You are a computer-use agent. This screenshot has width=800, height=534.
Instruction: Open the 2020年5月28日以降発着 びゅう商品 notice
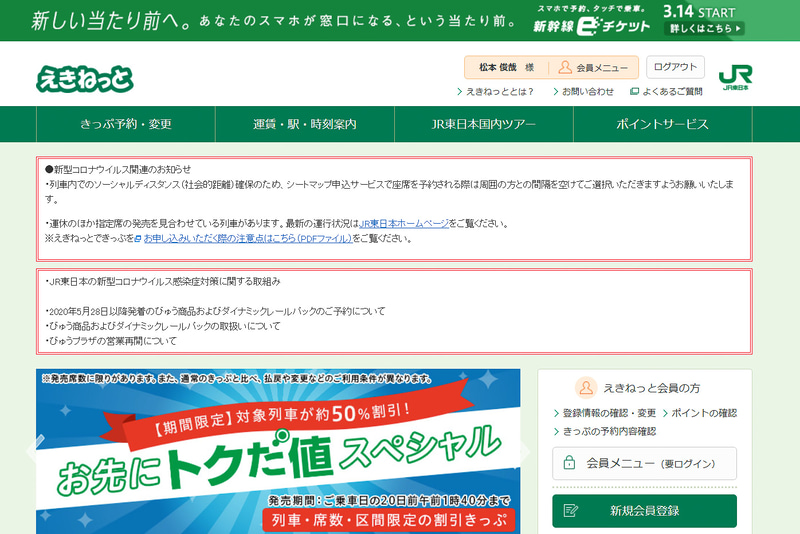[215, 311]
